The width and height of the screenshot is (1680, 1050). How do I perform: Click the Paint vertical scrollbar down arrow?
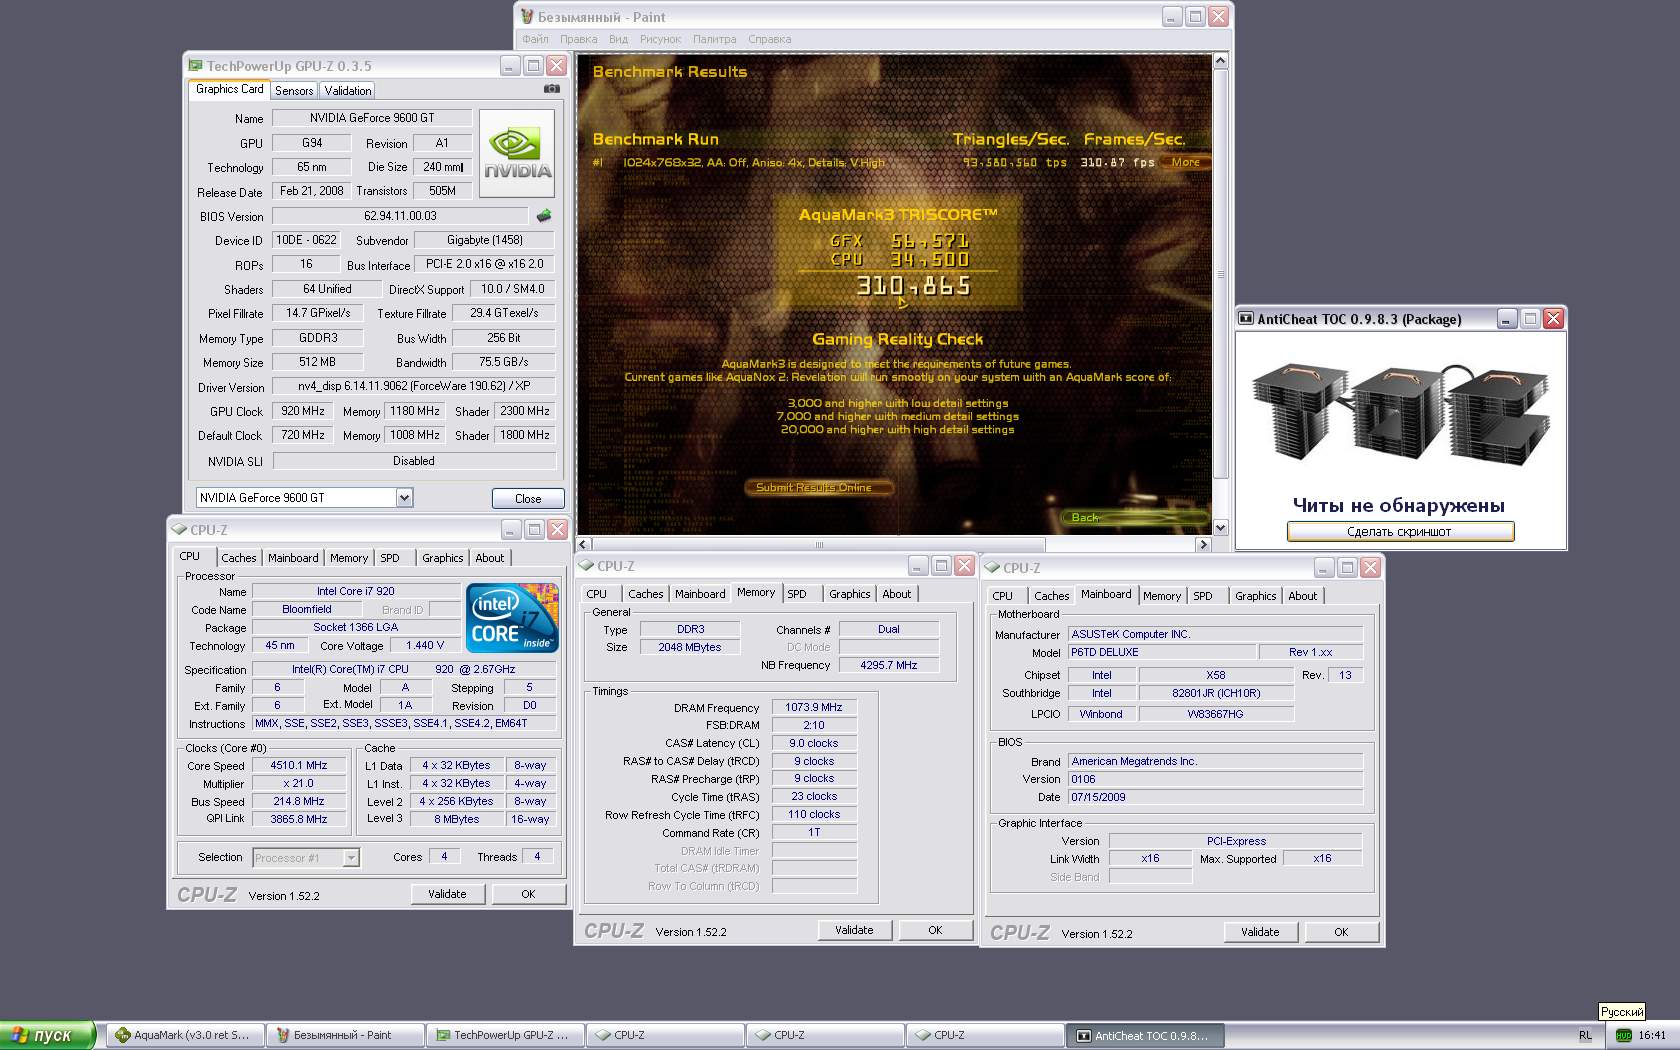point(1220,527)
